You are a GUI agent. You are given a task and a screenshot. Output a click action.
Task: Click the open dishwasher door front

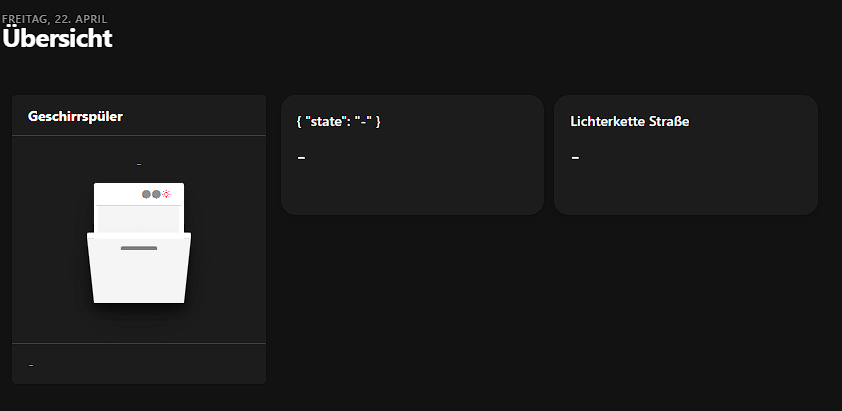139,275
